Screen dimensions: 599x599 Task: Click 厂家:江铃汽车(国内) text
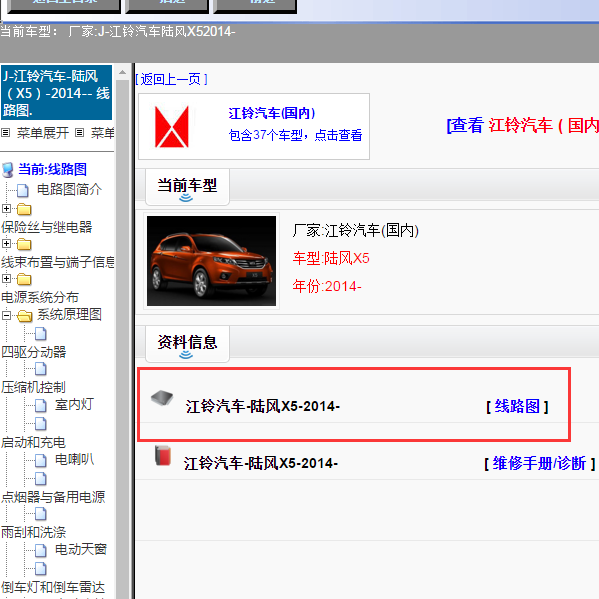coord(356,230)
